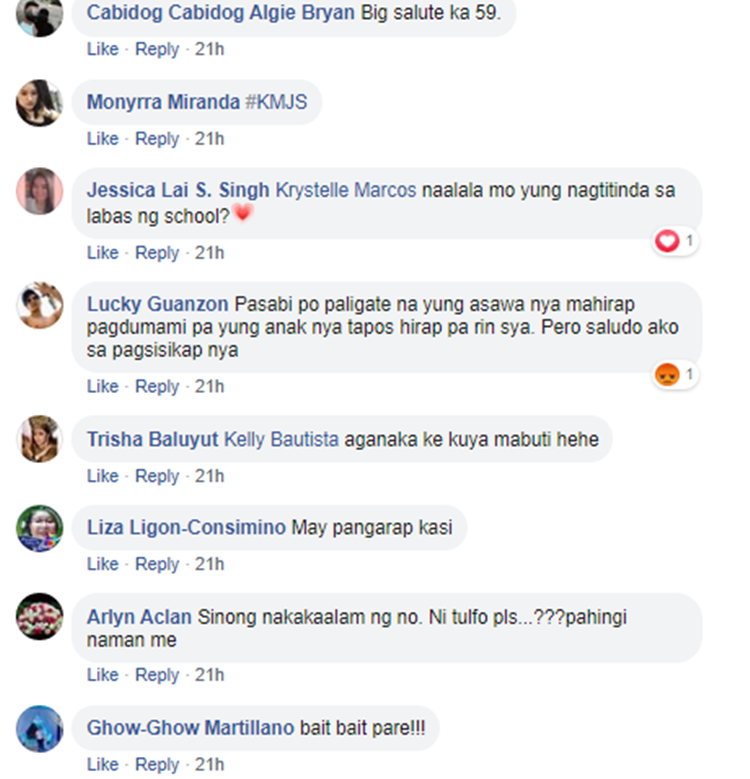
Task: Like Lucky Guanzon's comment
Action: click(x=103, y=387)
